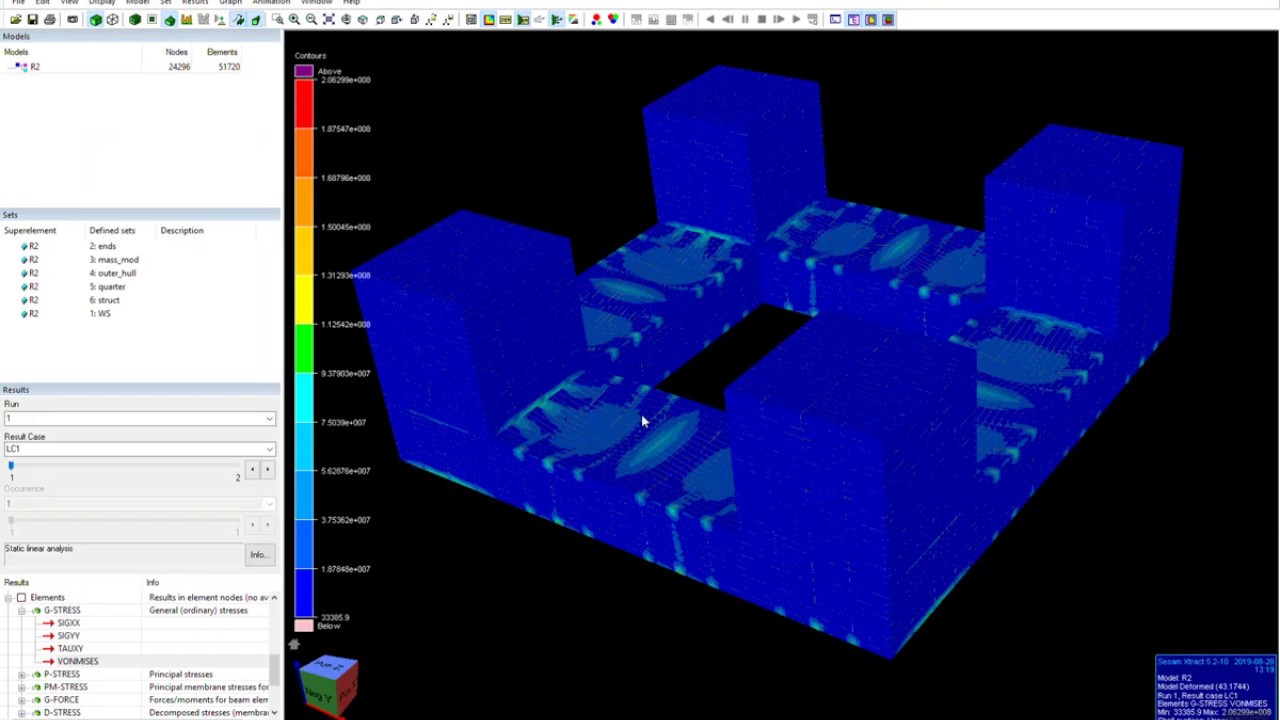Open the Results menu
Viewport: 1280px width, 720px height.
[195, 3]
